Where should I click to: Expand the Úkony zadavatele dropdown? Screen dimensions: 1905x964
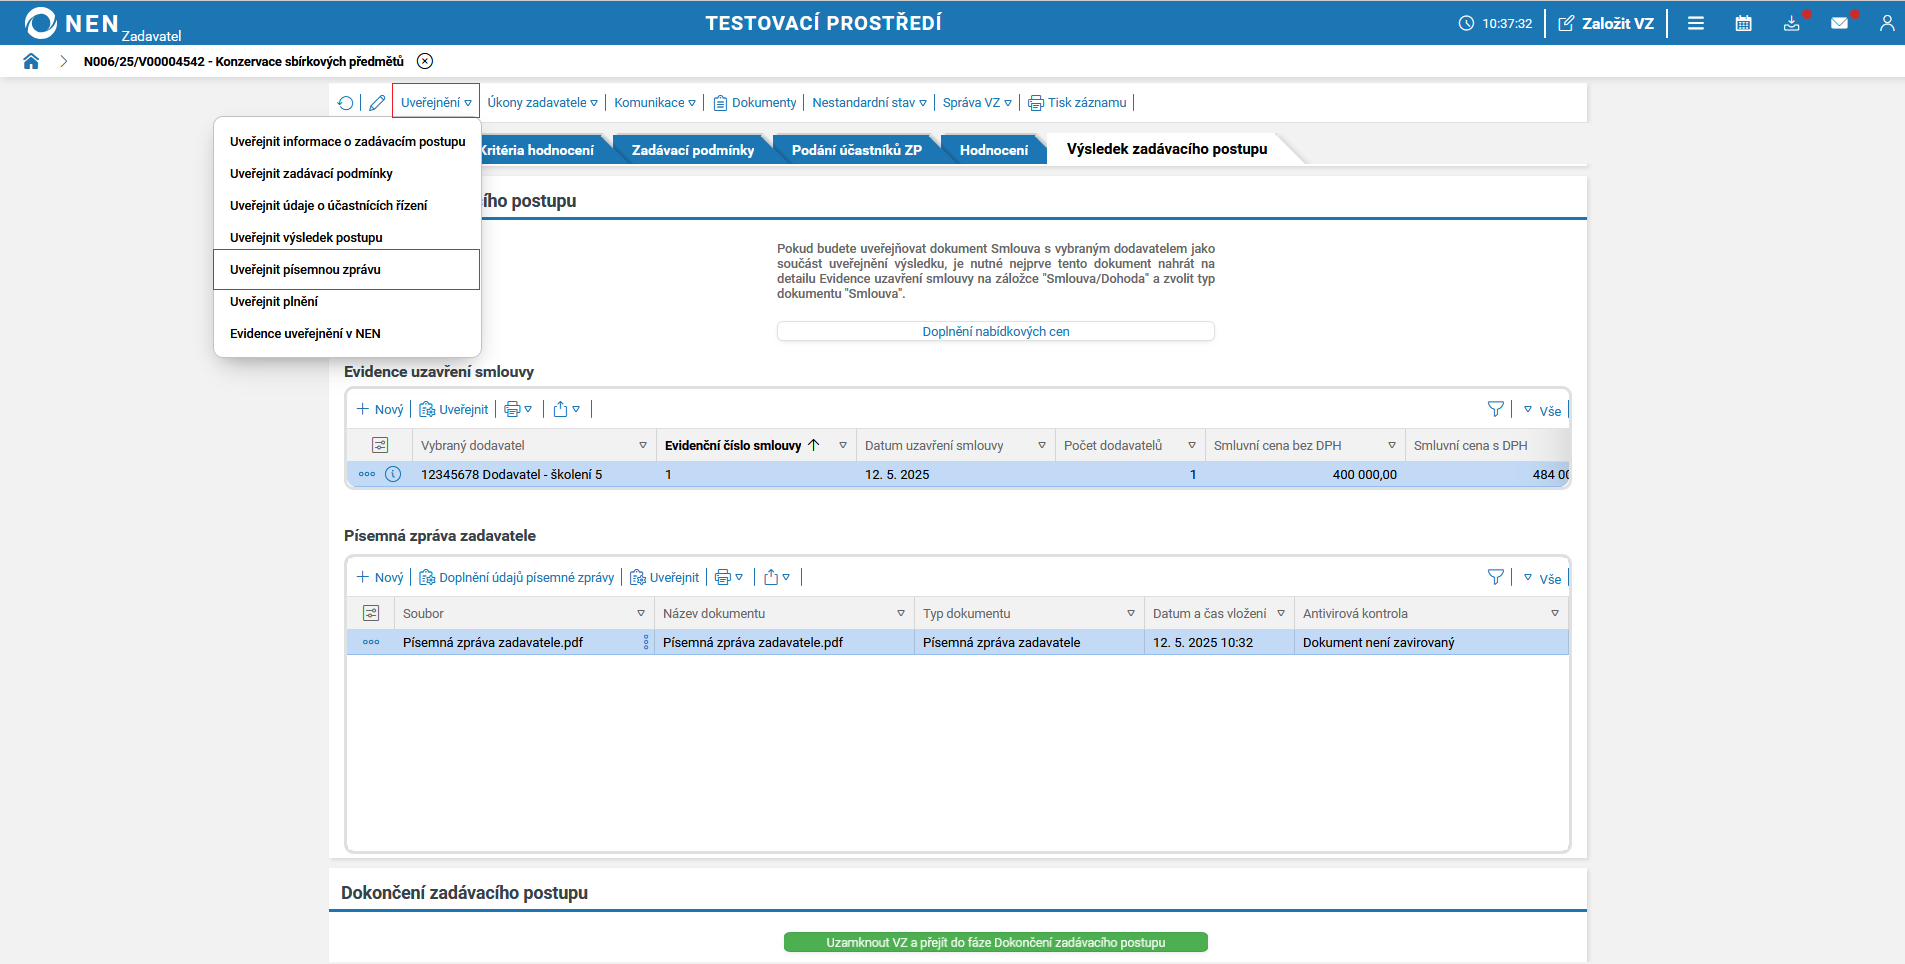(542, 103)
